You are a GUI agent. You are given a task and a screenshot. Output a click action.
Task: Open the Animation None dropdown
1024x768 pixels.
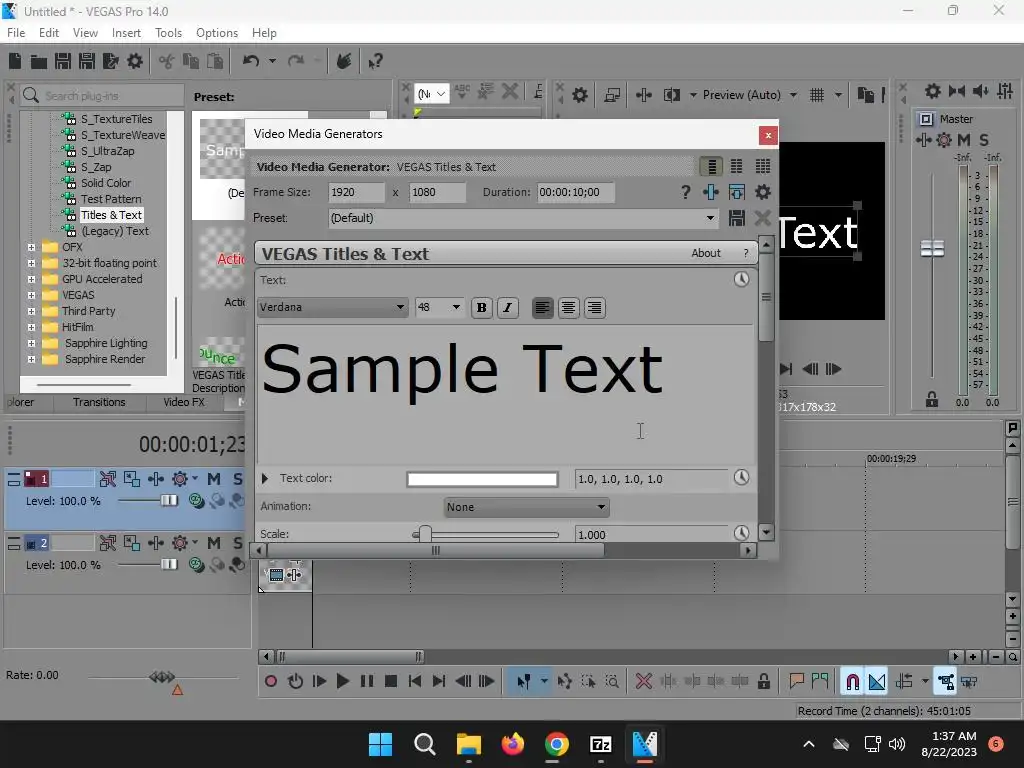click(526, 507)
